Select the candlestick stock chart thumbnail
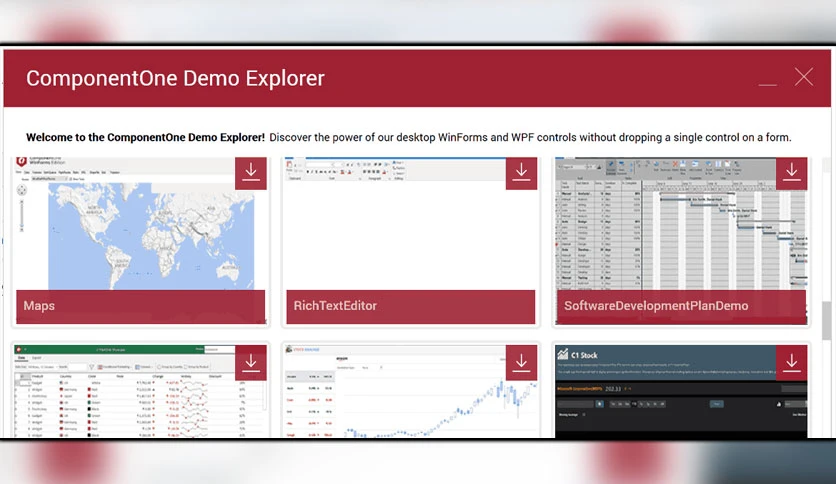836x484 pixels. tap(411, 391)
